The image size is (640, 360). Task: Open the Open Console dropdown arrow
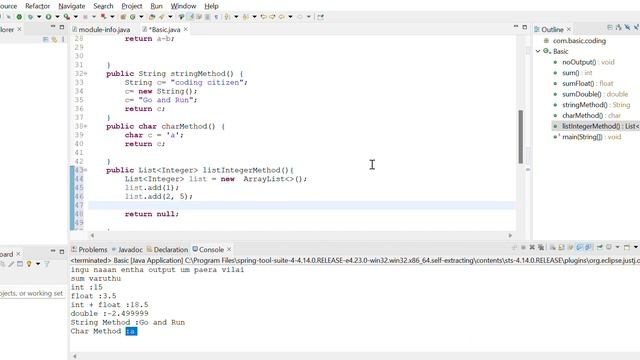[636, 247]
